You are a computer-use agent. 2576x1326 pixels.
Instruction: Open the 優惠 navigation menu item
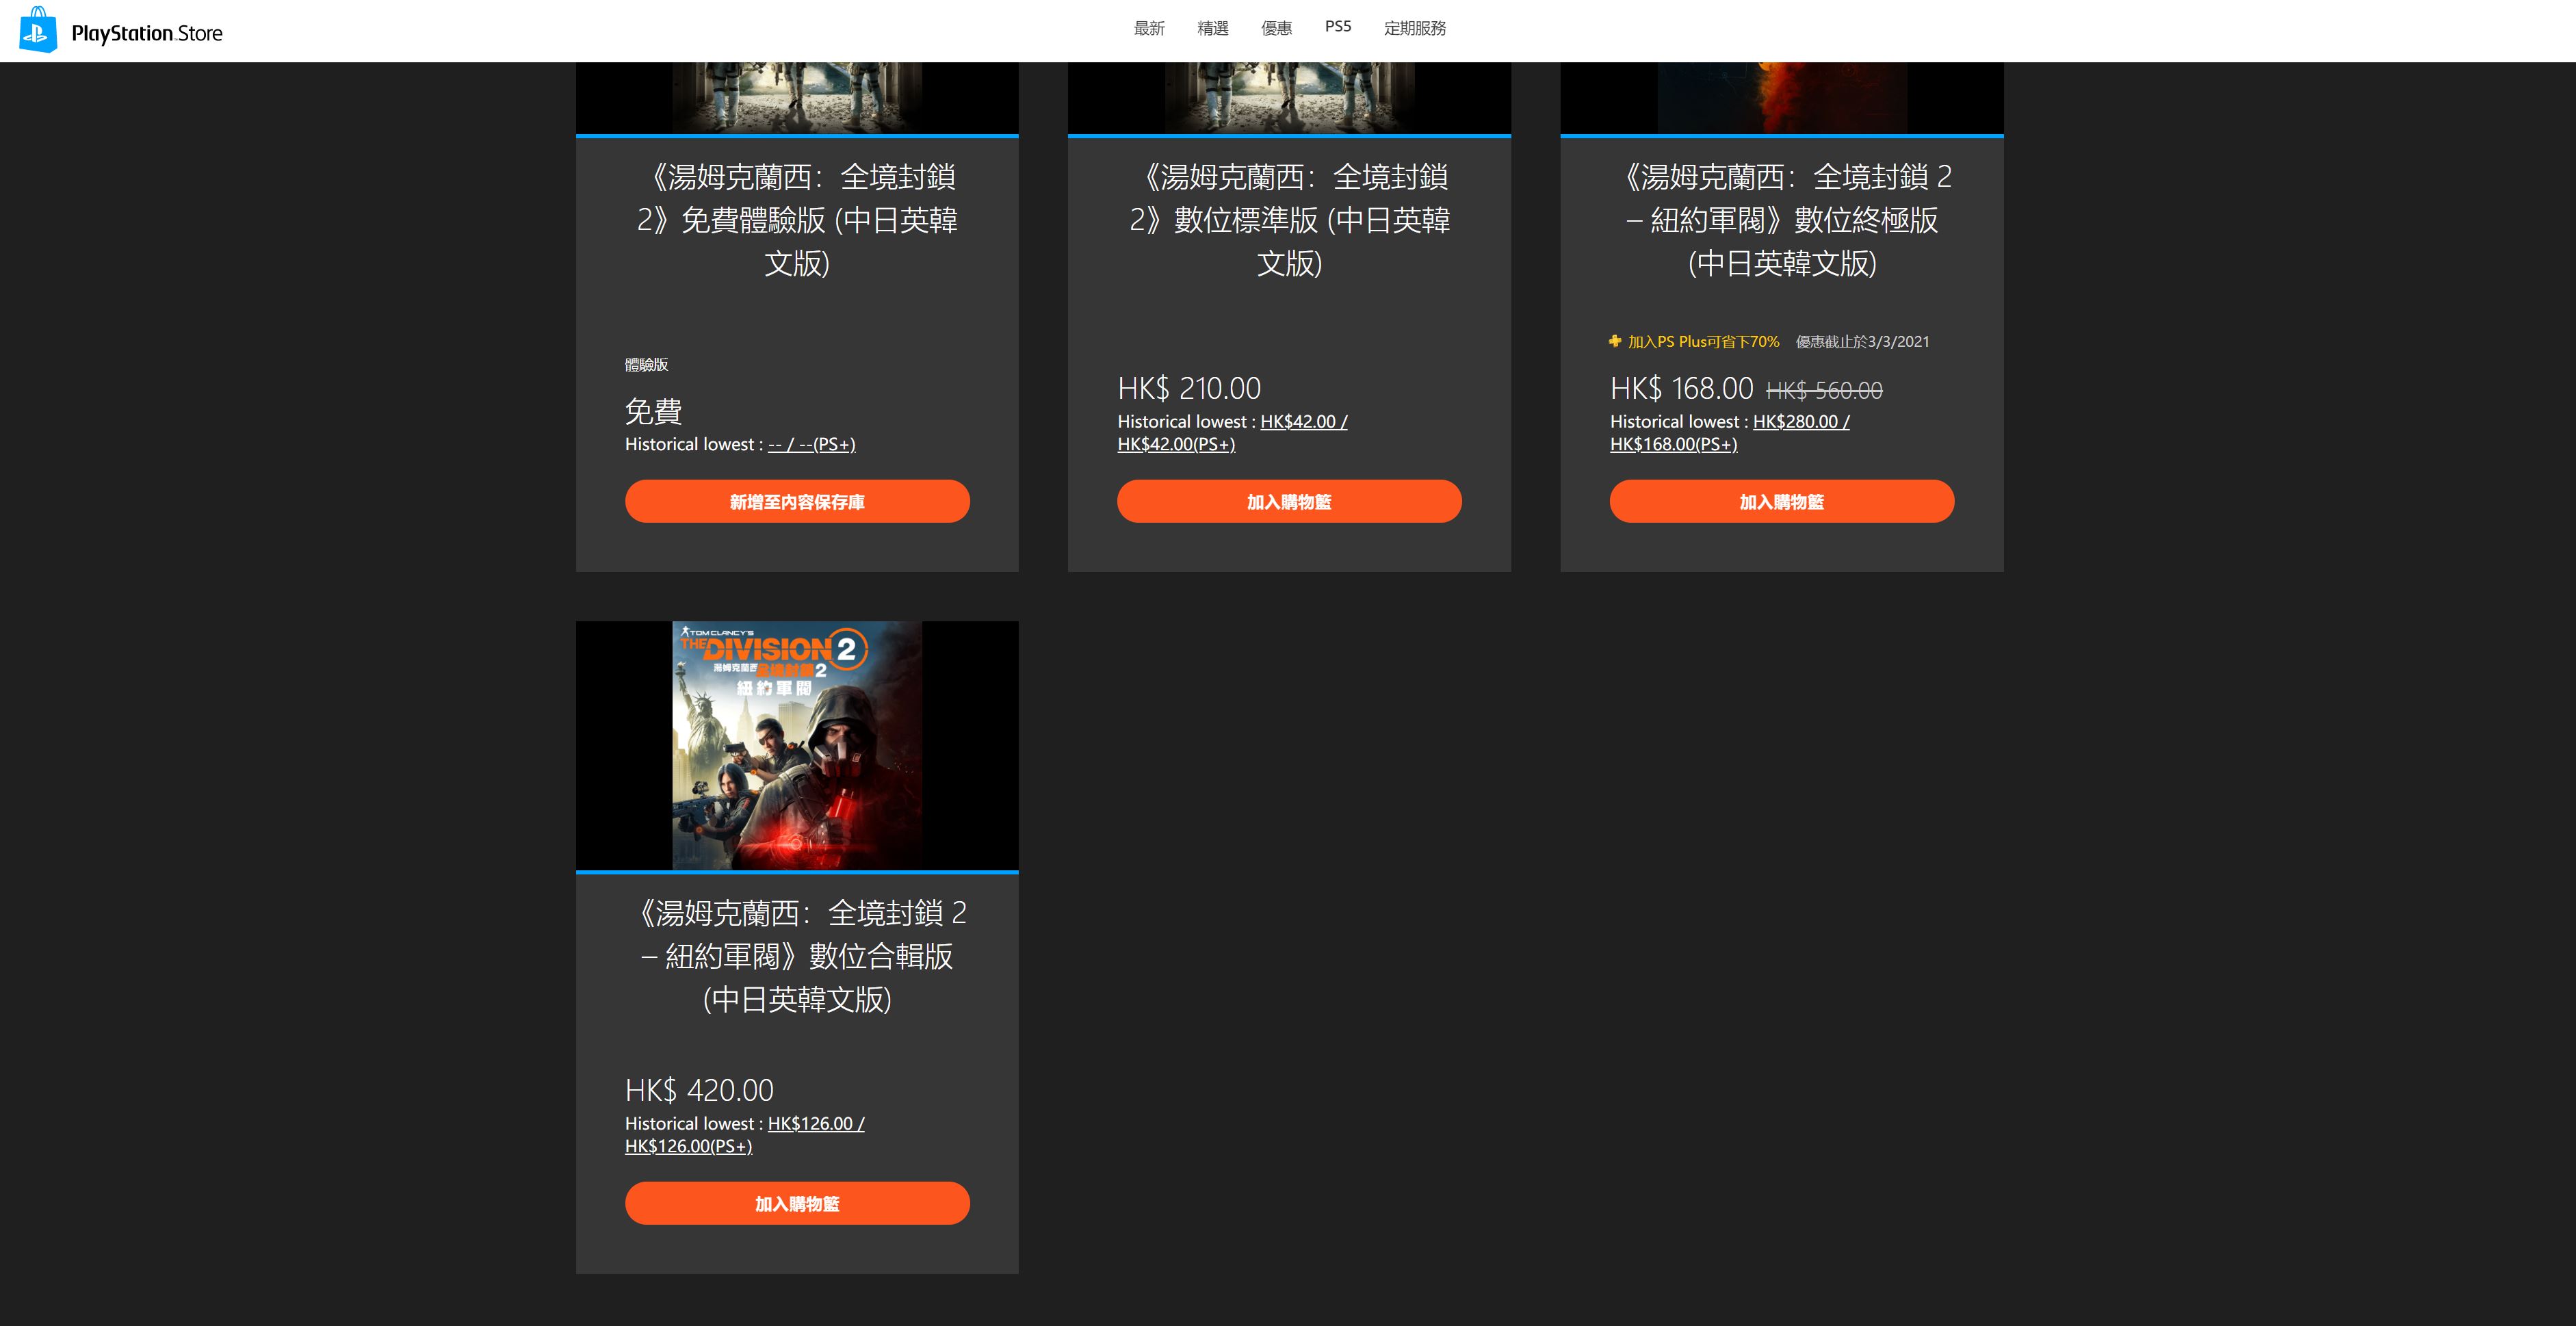tap(1276, 28)
